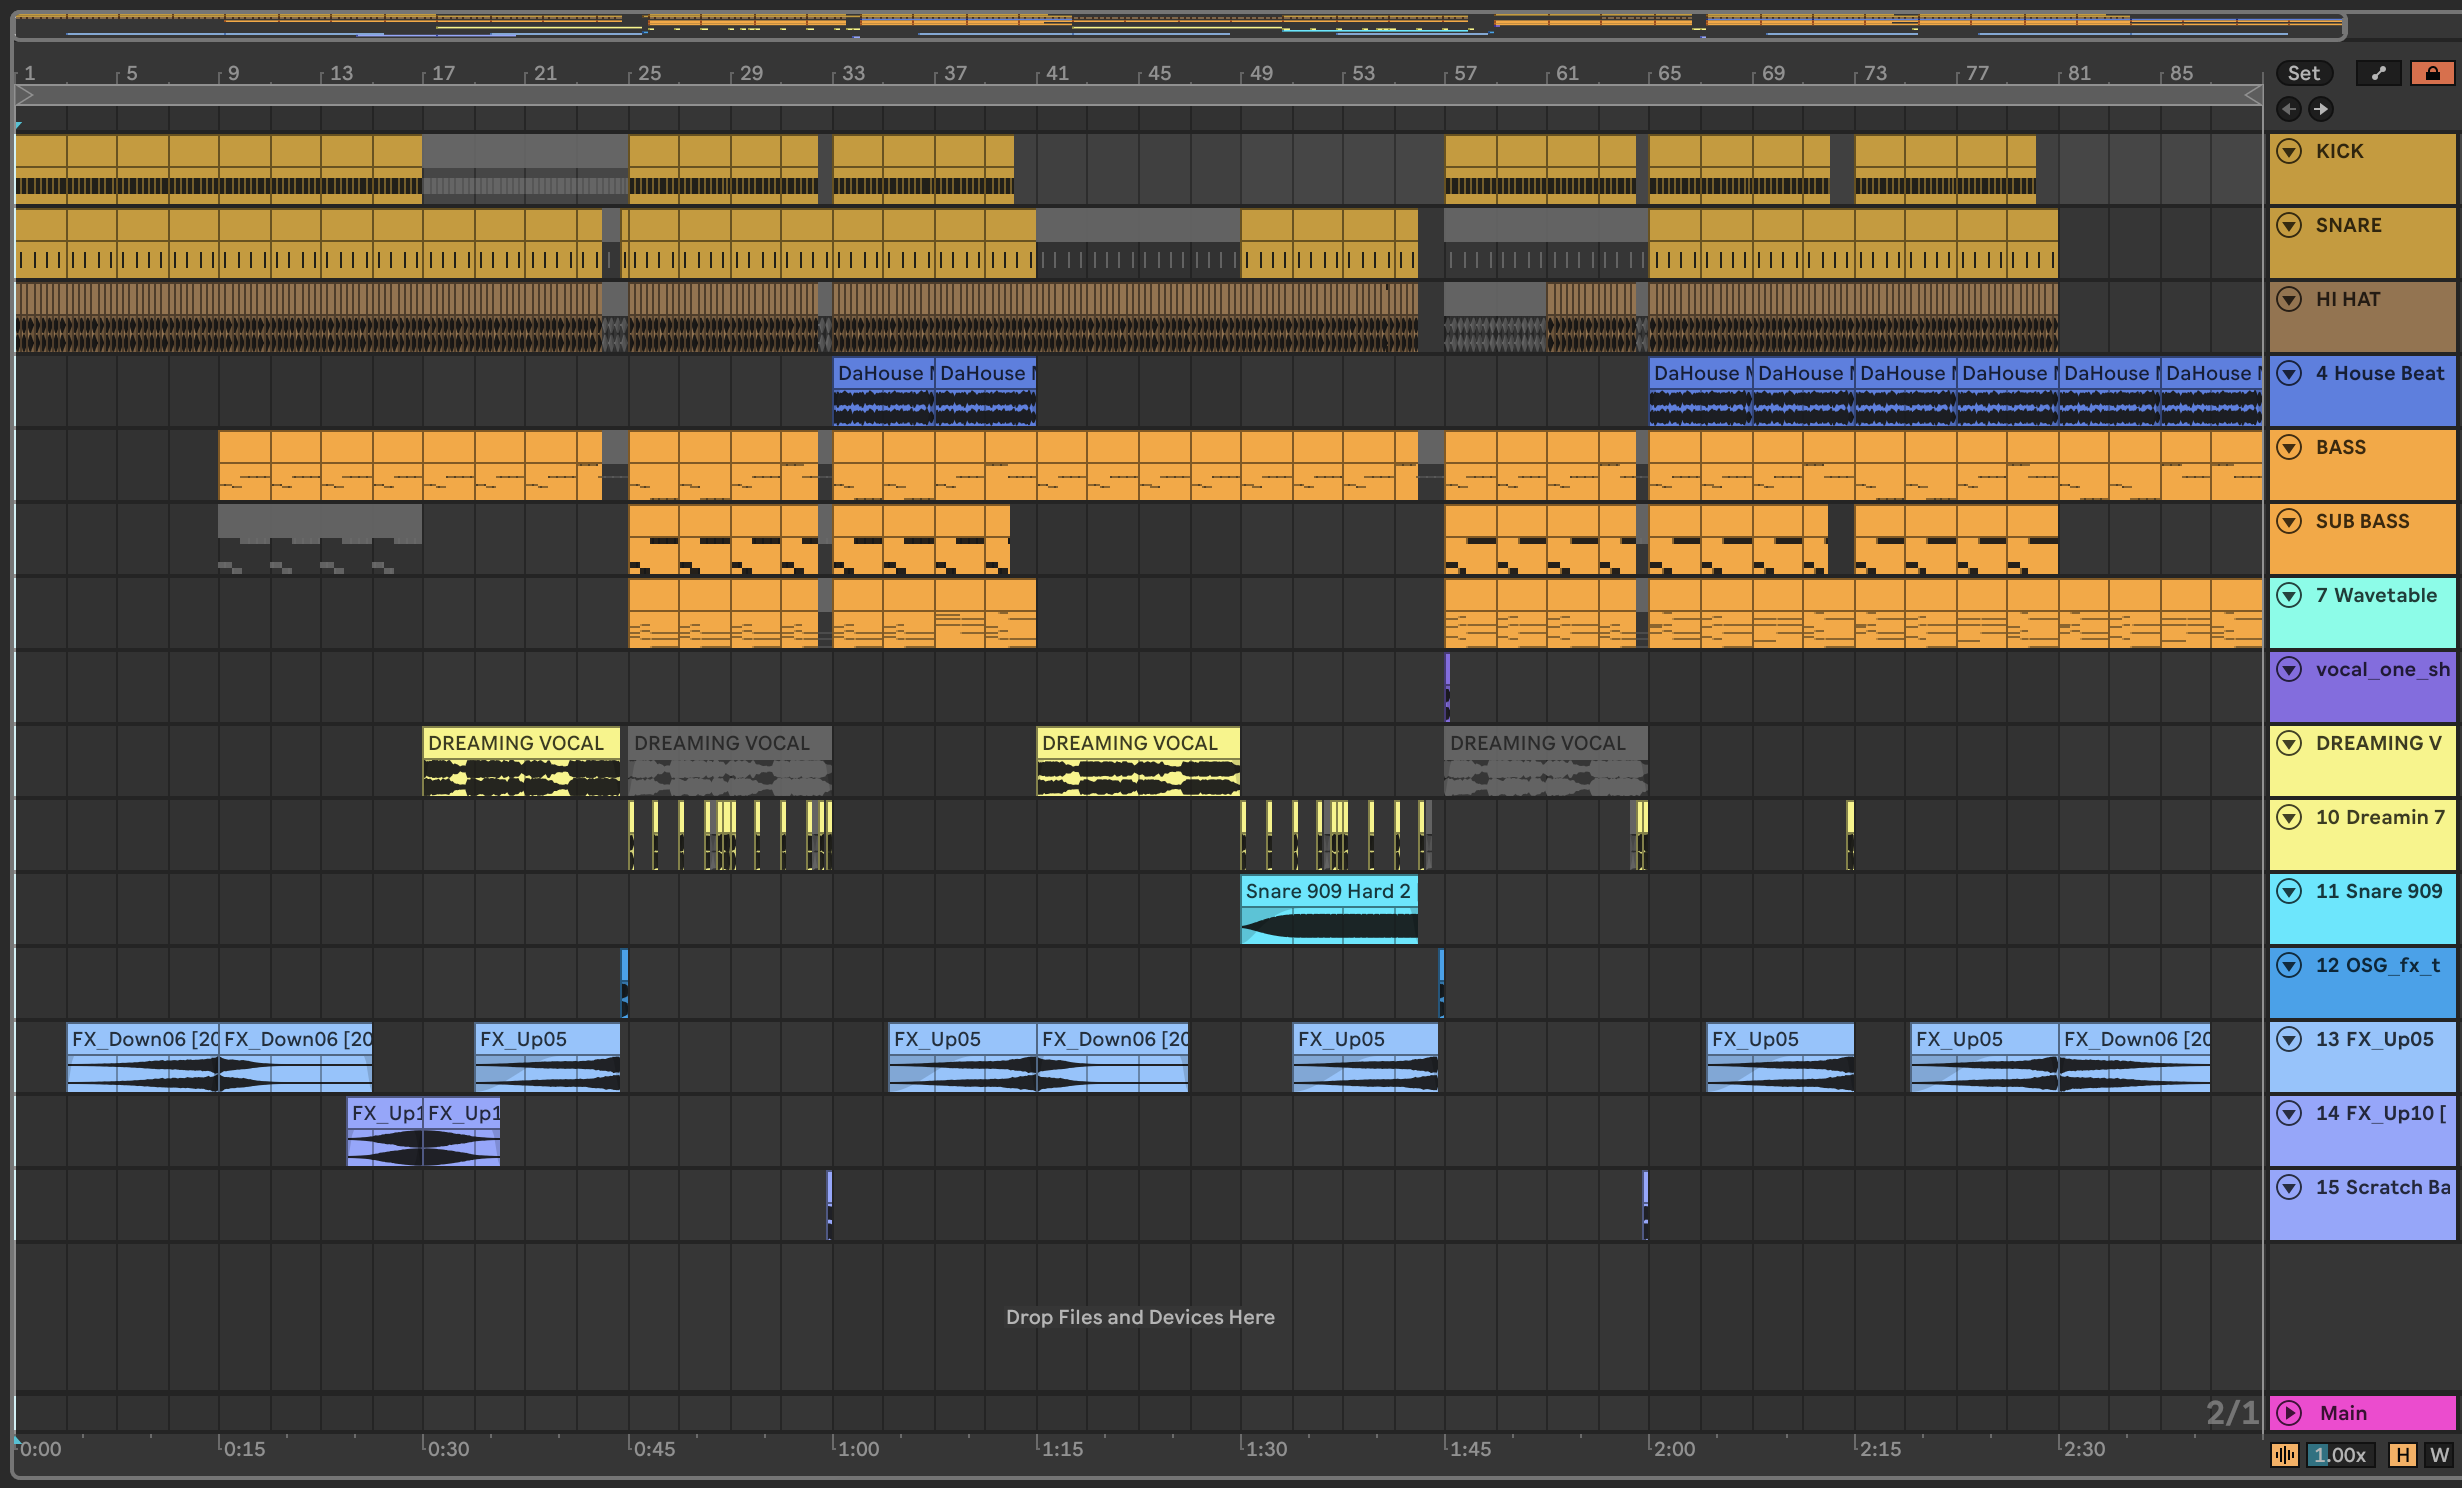Click the orange lock envelopes icon
Viewport: 2462px width, 1488px height.
pyautogui.click(x=2432, y=73)
